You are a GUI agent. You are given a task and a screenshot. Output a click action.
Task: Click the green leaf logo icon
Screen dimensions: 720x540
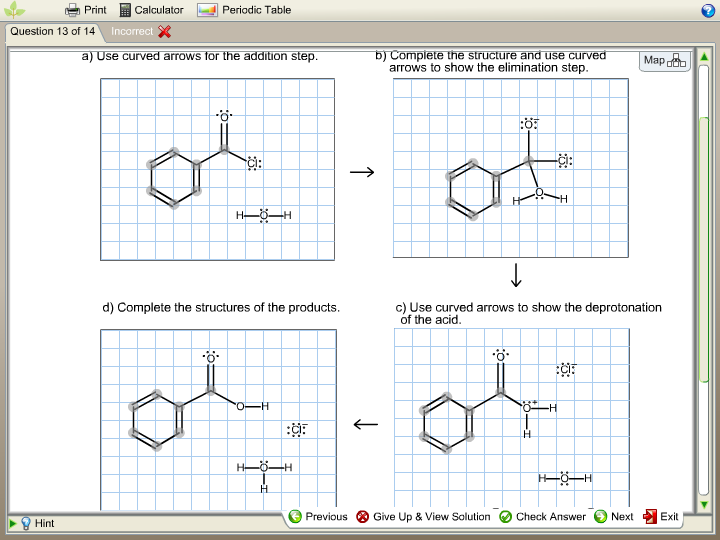pos(14,10)
